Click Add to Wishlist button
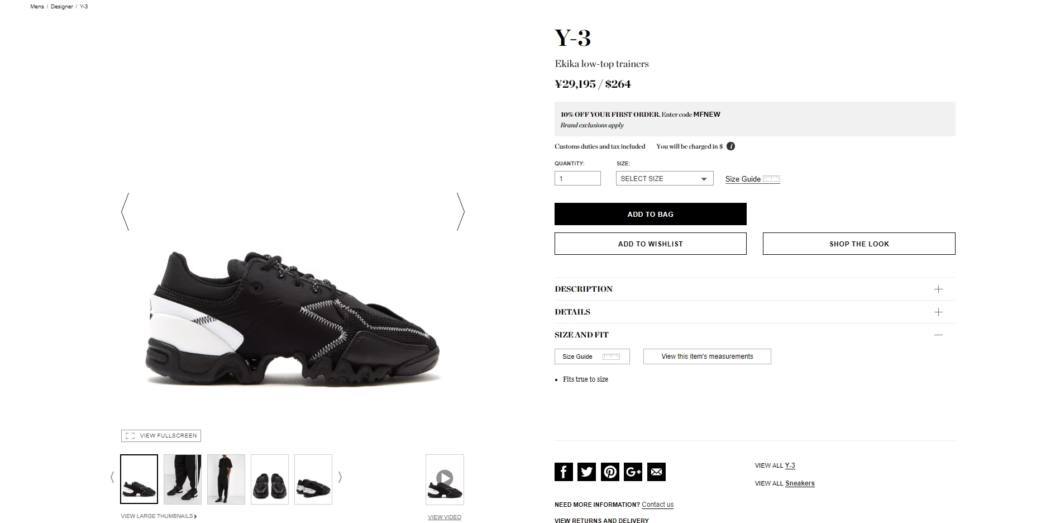The width and height of the screenshot is (1060, 523). point(650,244)
